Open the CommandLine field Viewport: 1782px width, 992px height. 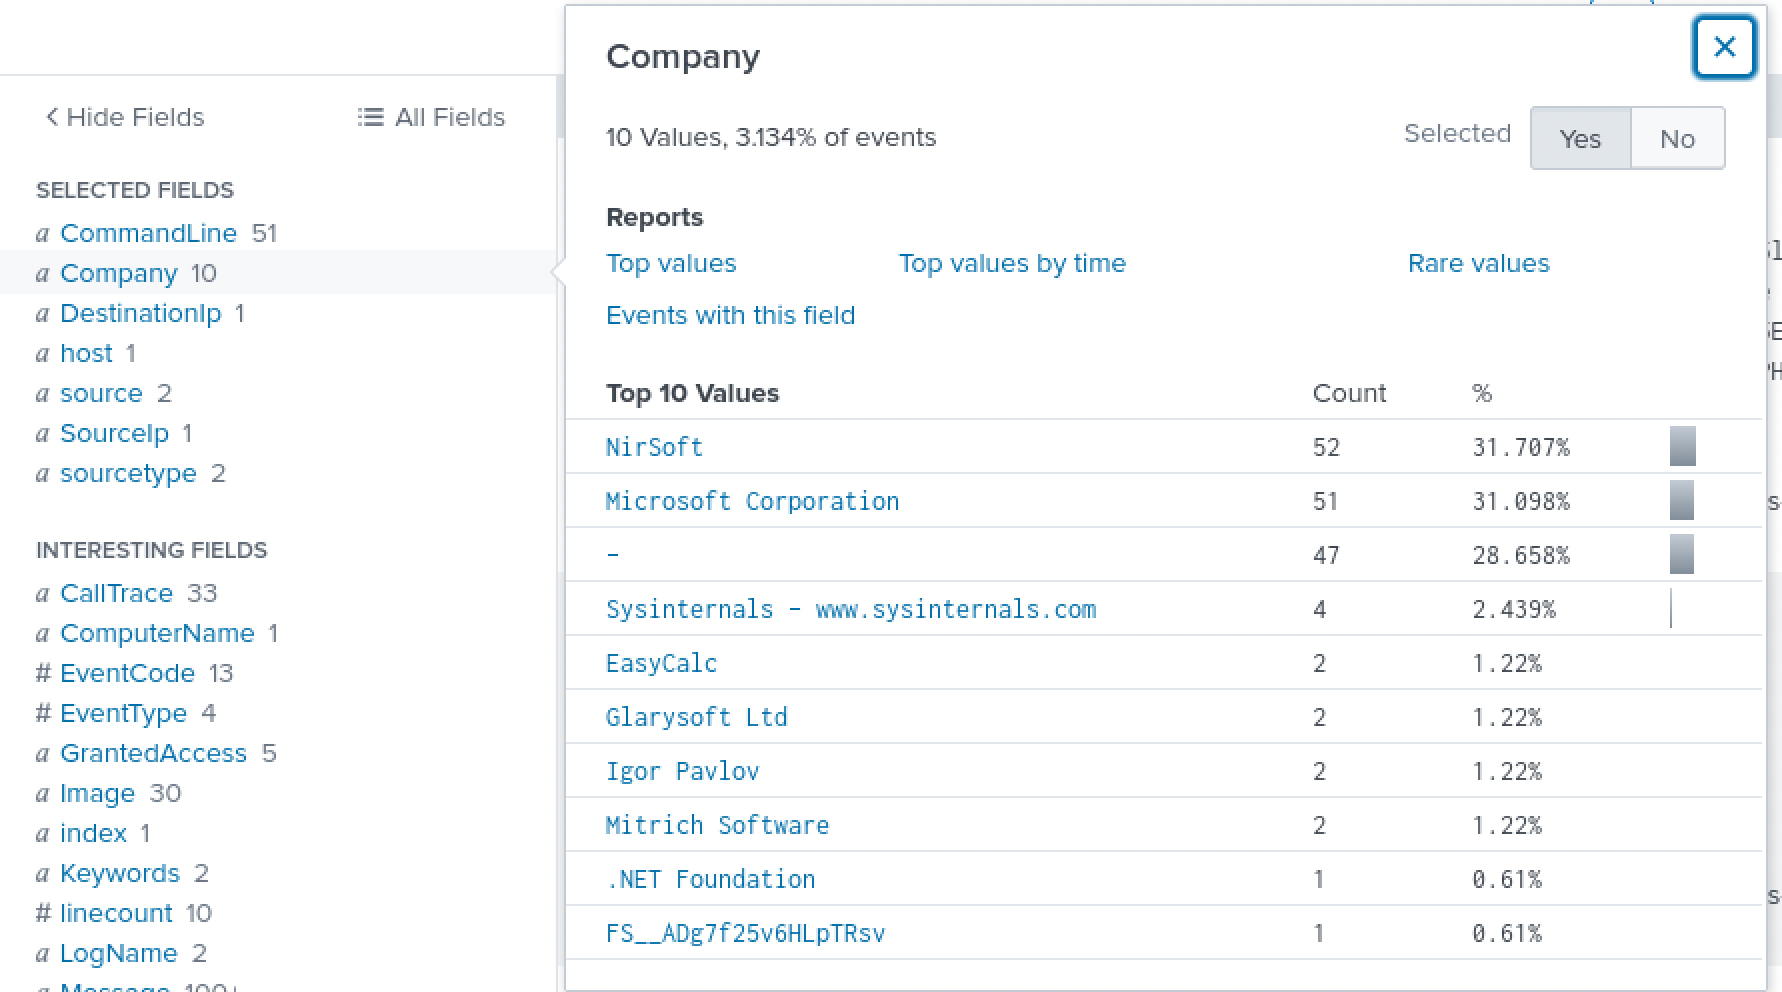148,233
